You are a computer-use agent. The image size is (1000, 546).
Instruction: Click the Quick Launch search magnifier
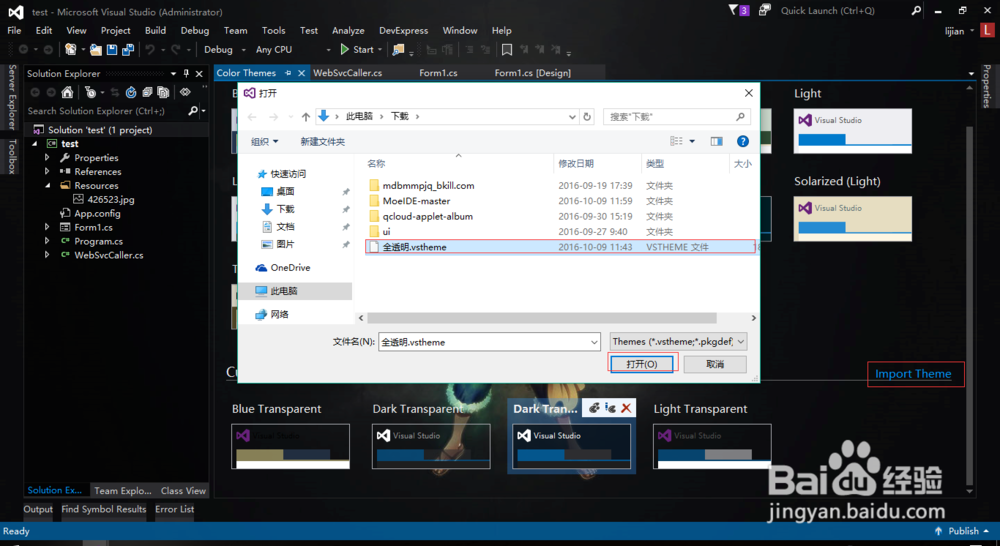(916, 11)
